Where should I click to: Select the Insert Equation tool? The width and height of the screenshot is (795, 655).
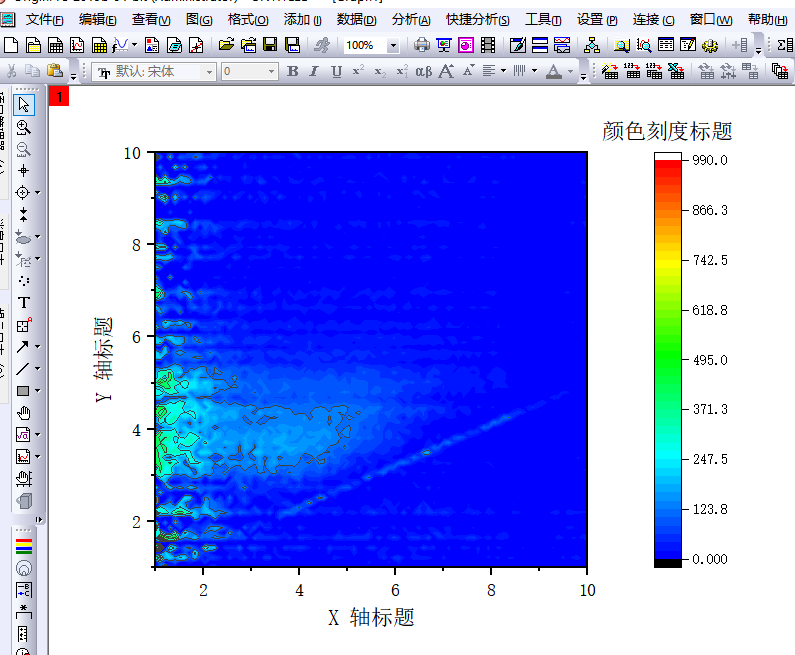coord(22,434)
